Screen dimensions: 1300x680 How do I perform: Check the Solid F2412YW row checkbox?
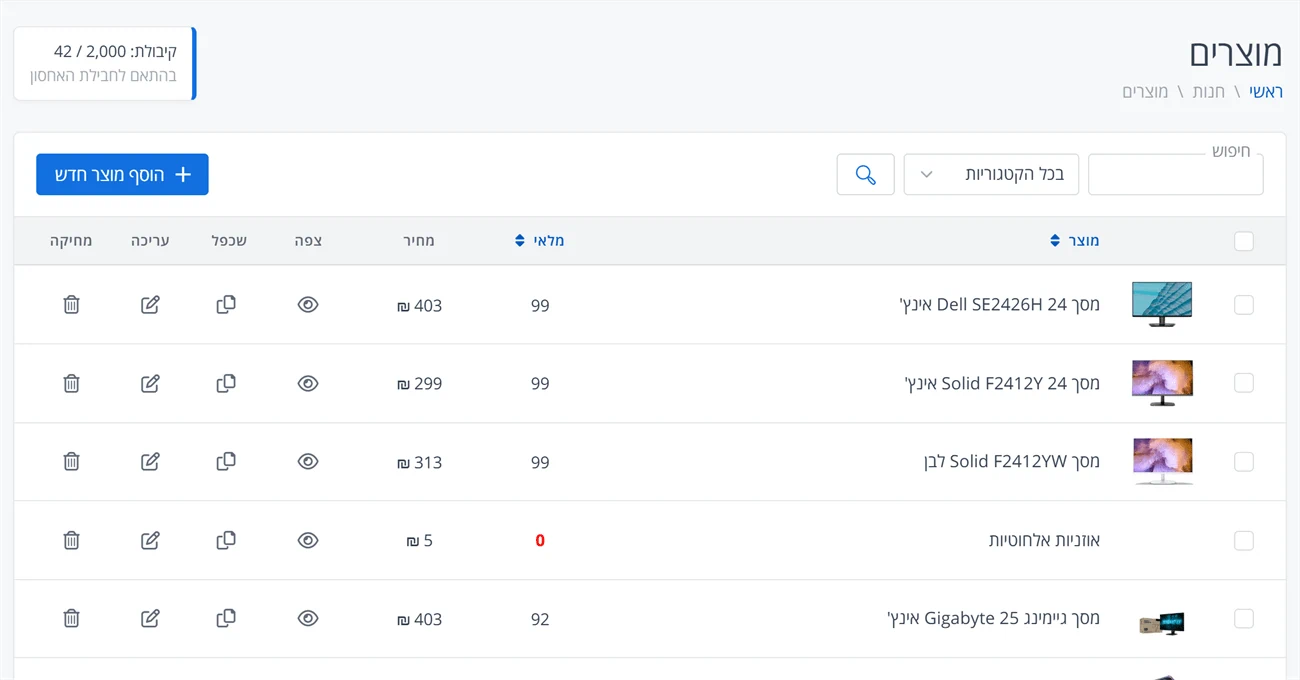[1244, 461]
